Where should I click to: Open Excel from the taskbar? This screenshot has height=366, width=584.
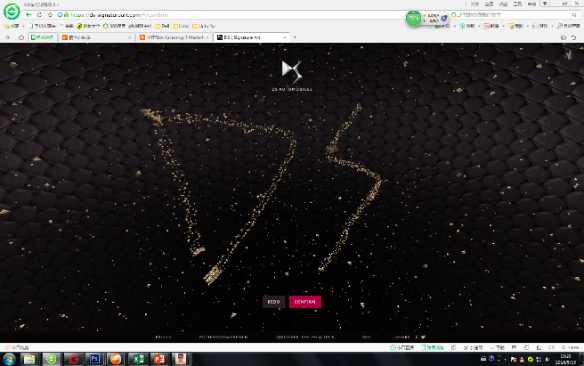(139, 359)
